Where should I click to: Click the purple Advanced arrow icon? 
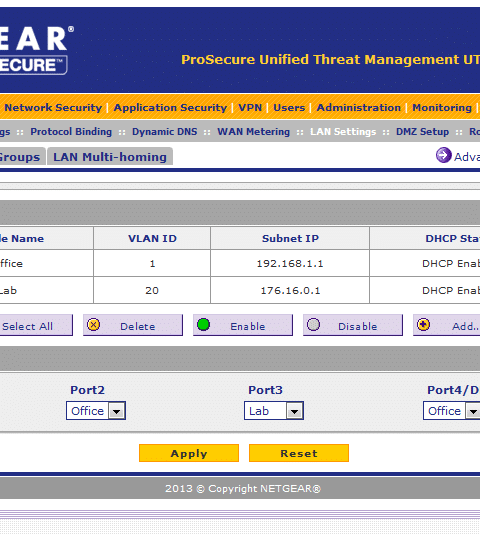click(x=443, y=155)
